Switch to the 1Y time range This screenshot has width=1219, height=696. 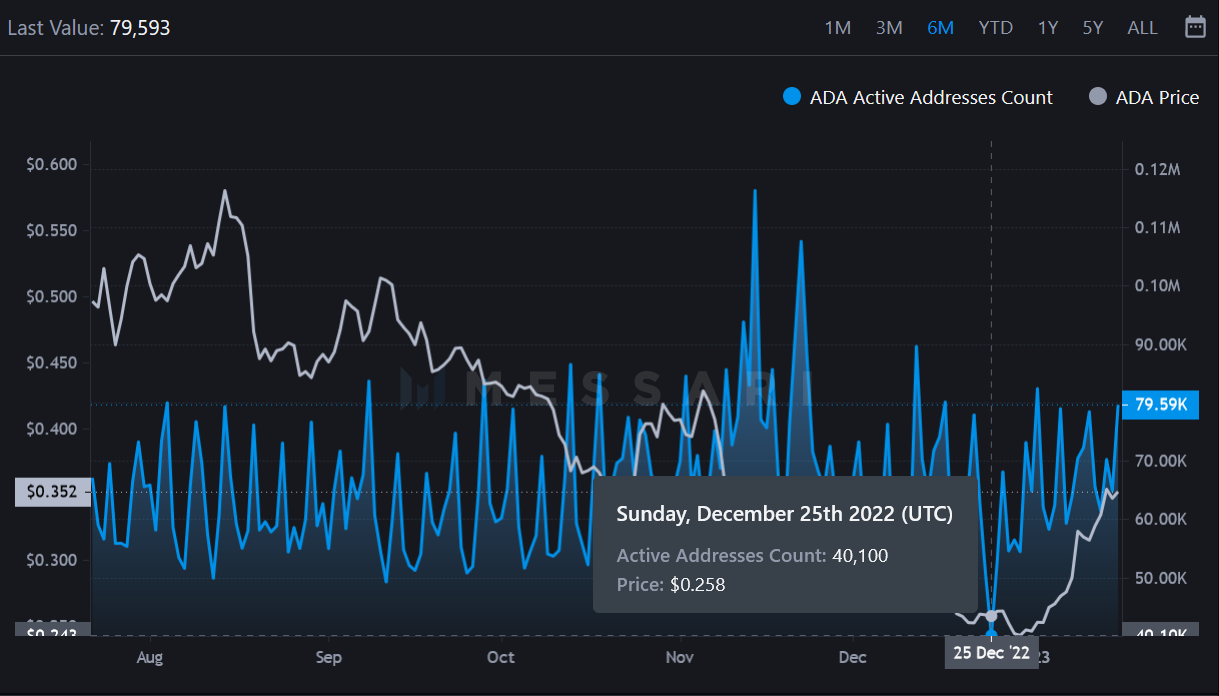(x=1048, y=28)
